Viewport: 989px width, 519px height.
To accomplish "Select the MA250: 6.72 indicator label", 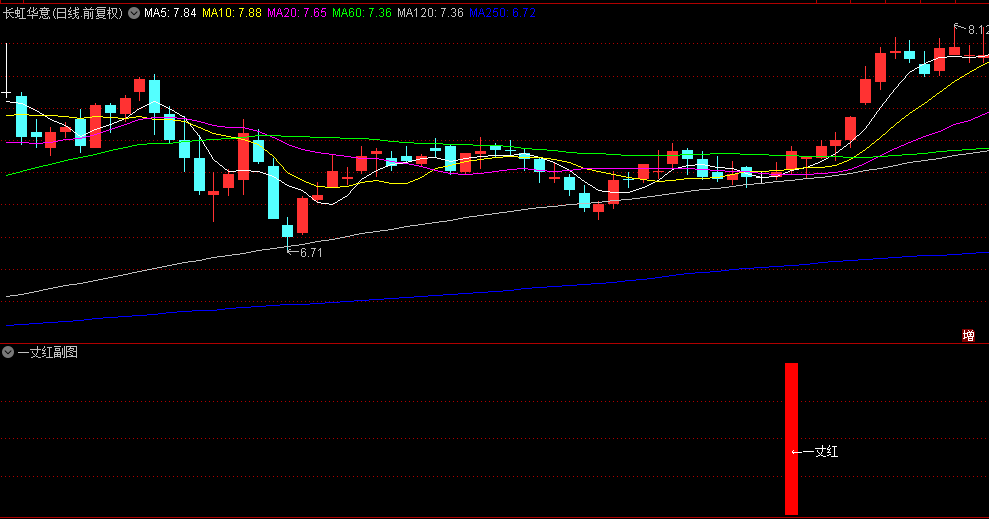I will (502, 13).
